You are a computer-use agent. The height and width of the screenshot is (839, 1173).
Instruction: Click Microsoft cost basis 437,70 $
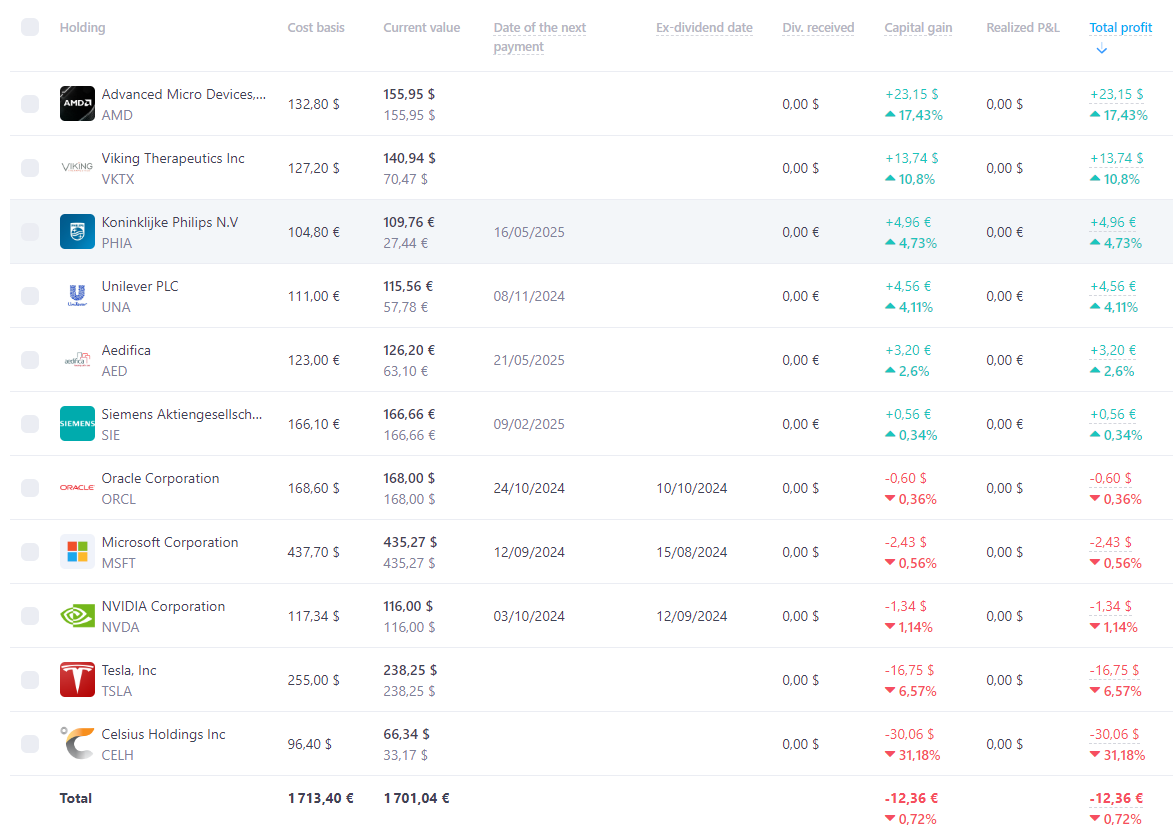click(313, 552)
